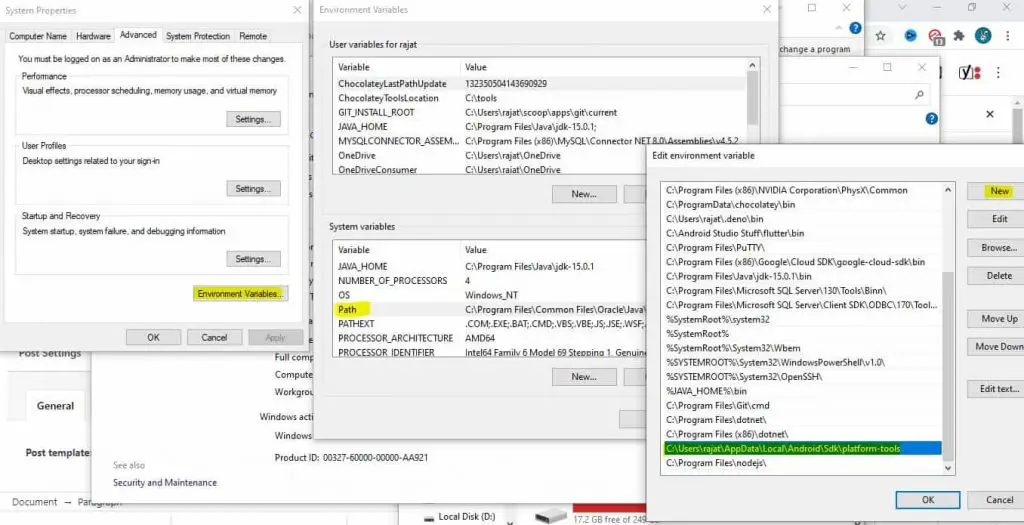Click the down arrow of the path list scrollbar
1024x525 pixels.
[948, 468]
